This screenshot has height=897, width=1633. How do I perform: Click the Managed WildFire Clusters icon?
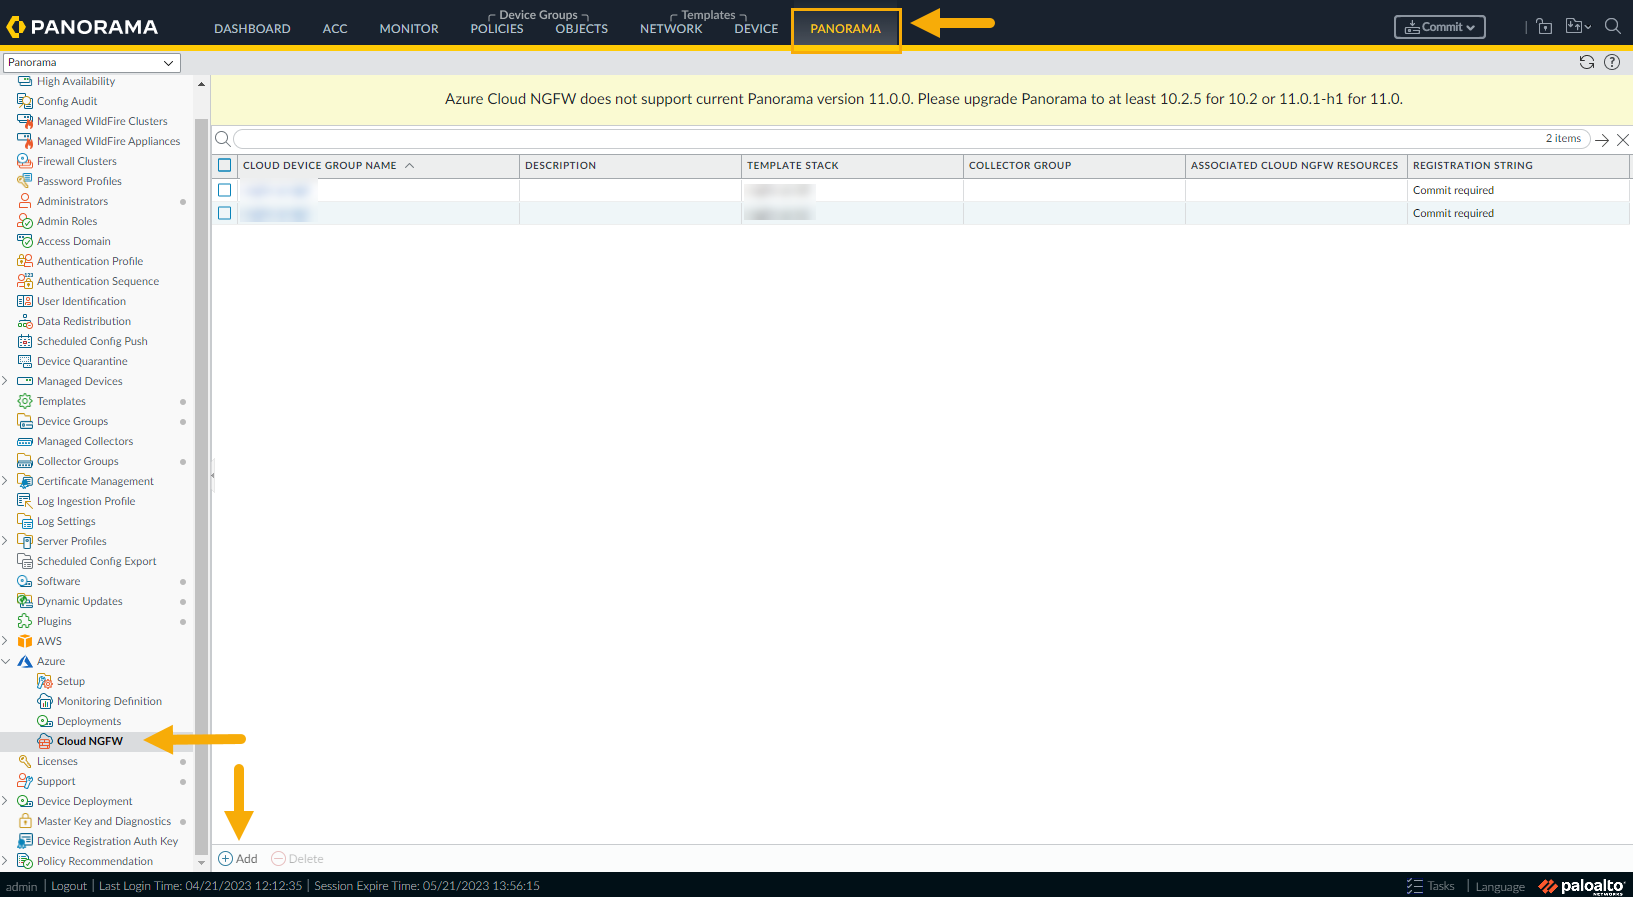pos(25,121)
